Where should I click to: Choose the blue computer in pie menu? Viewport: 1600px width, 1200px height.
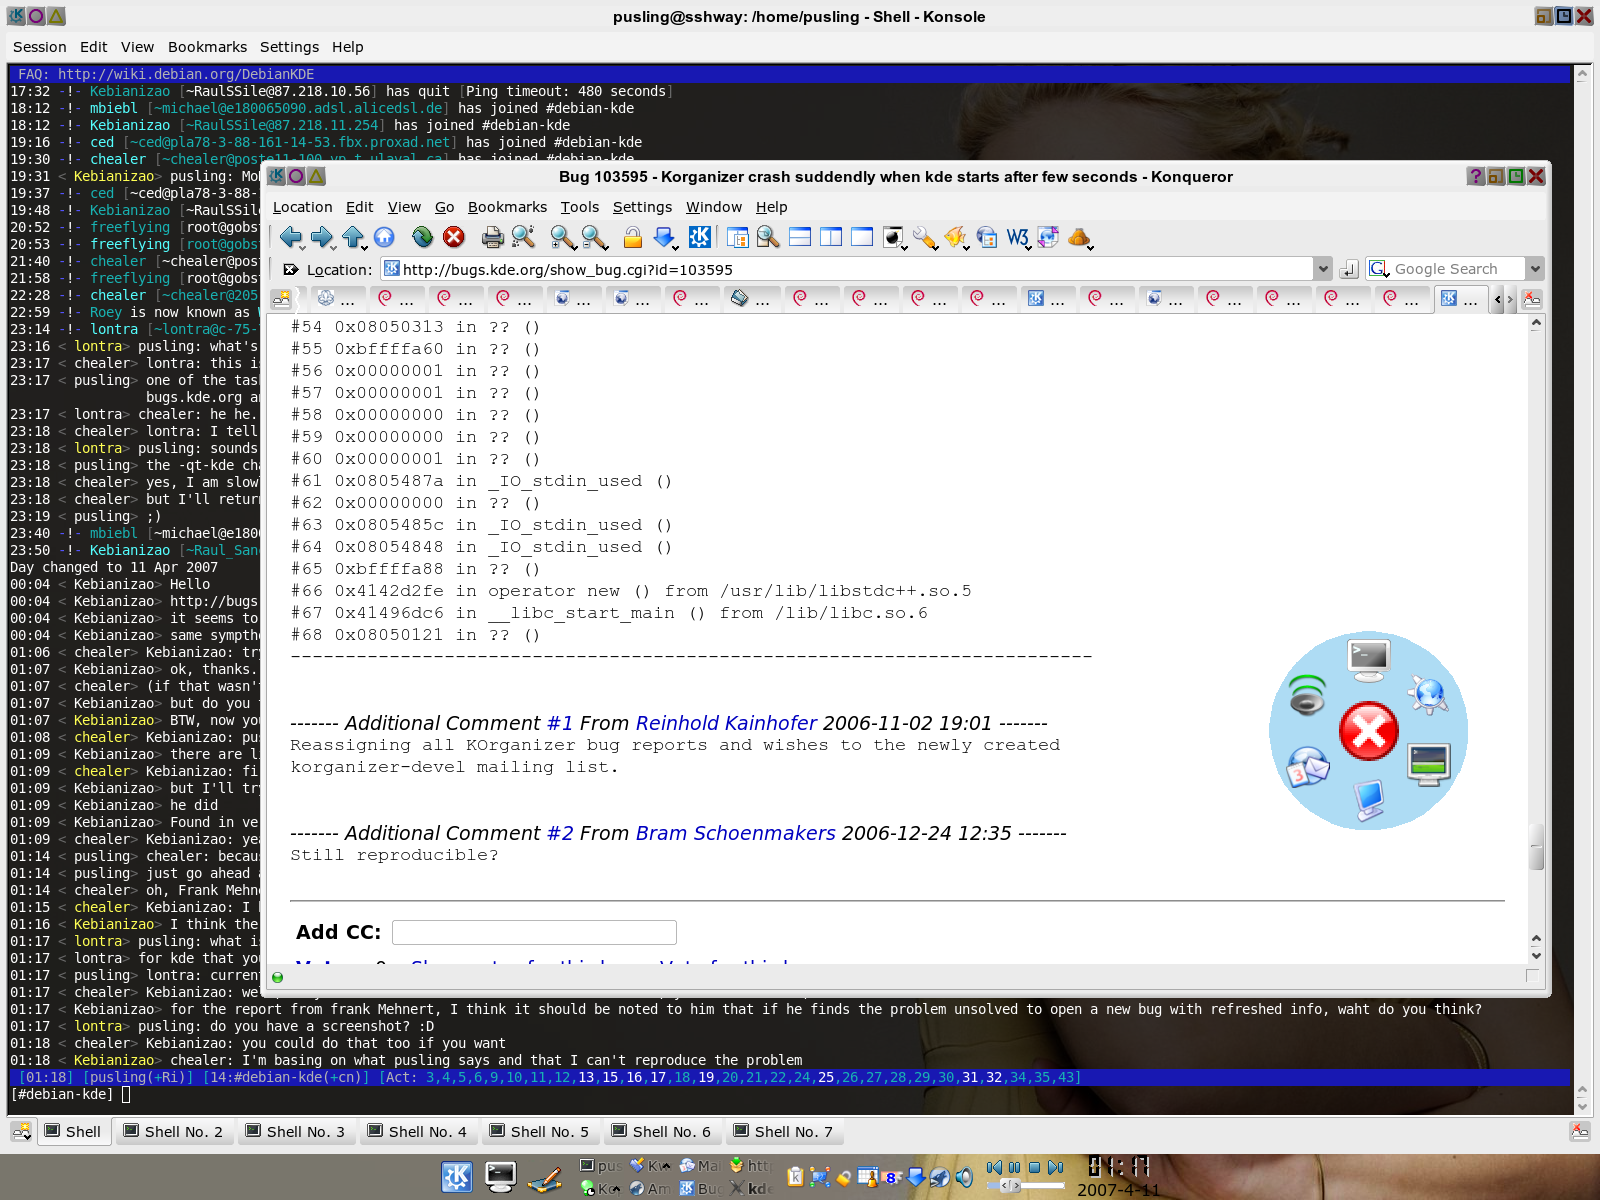(x=1369, y=800)
